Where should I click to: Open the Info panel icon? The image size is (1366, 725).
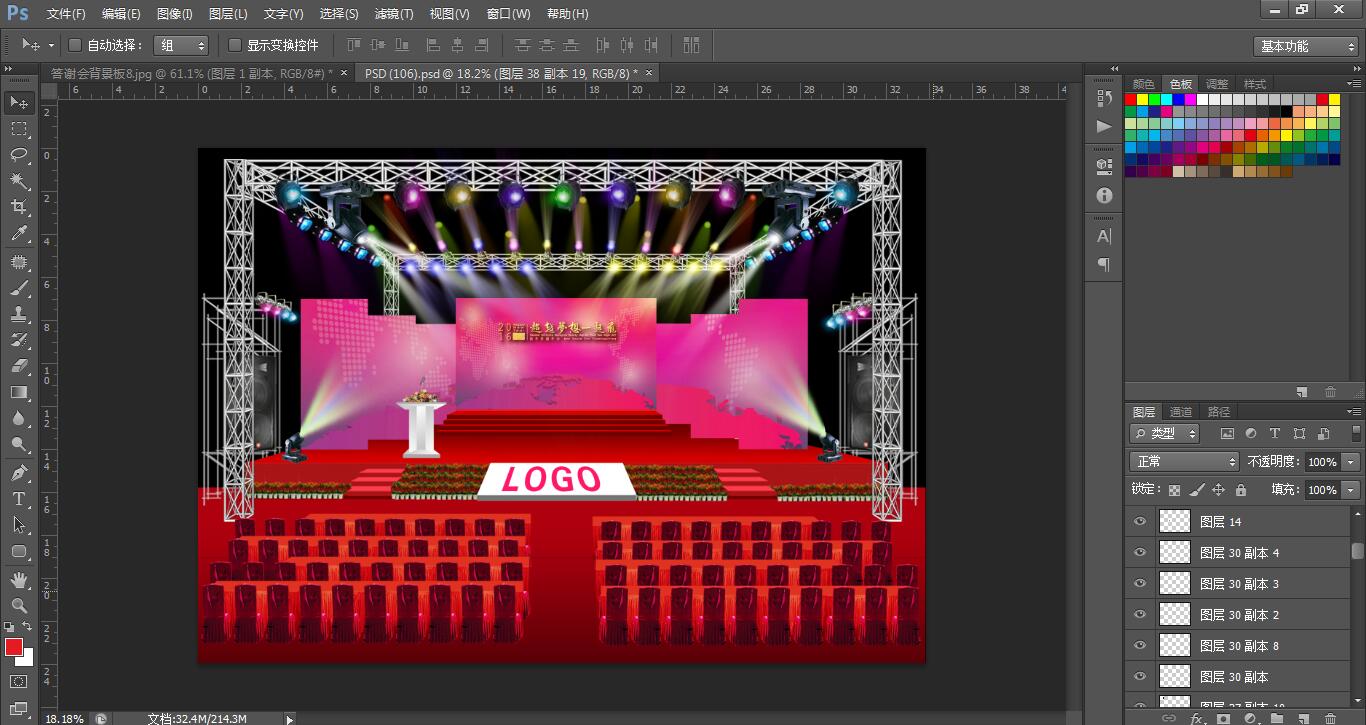[x=1104, y=195]
